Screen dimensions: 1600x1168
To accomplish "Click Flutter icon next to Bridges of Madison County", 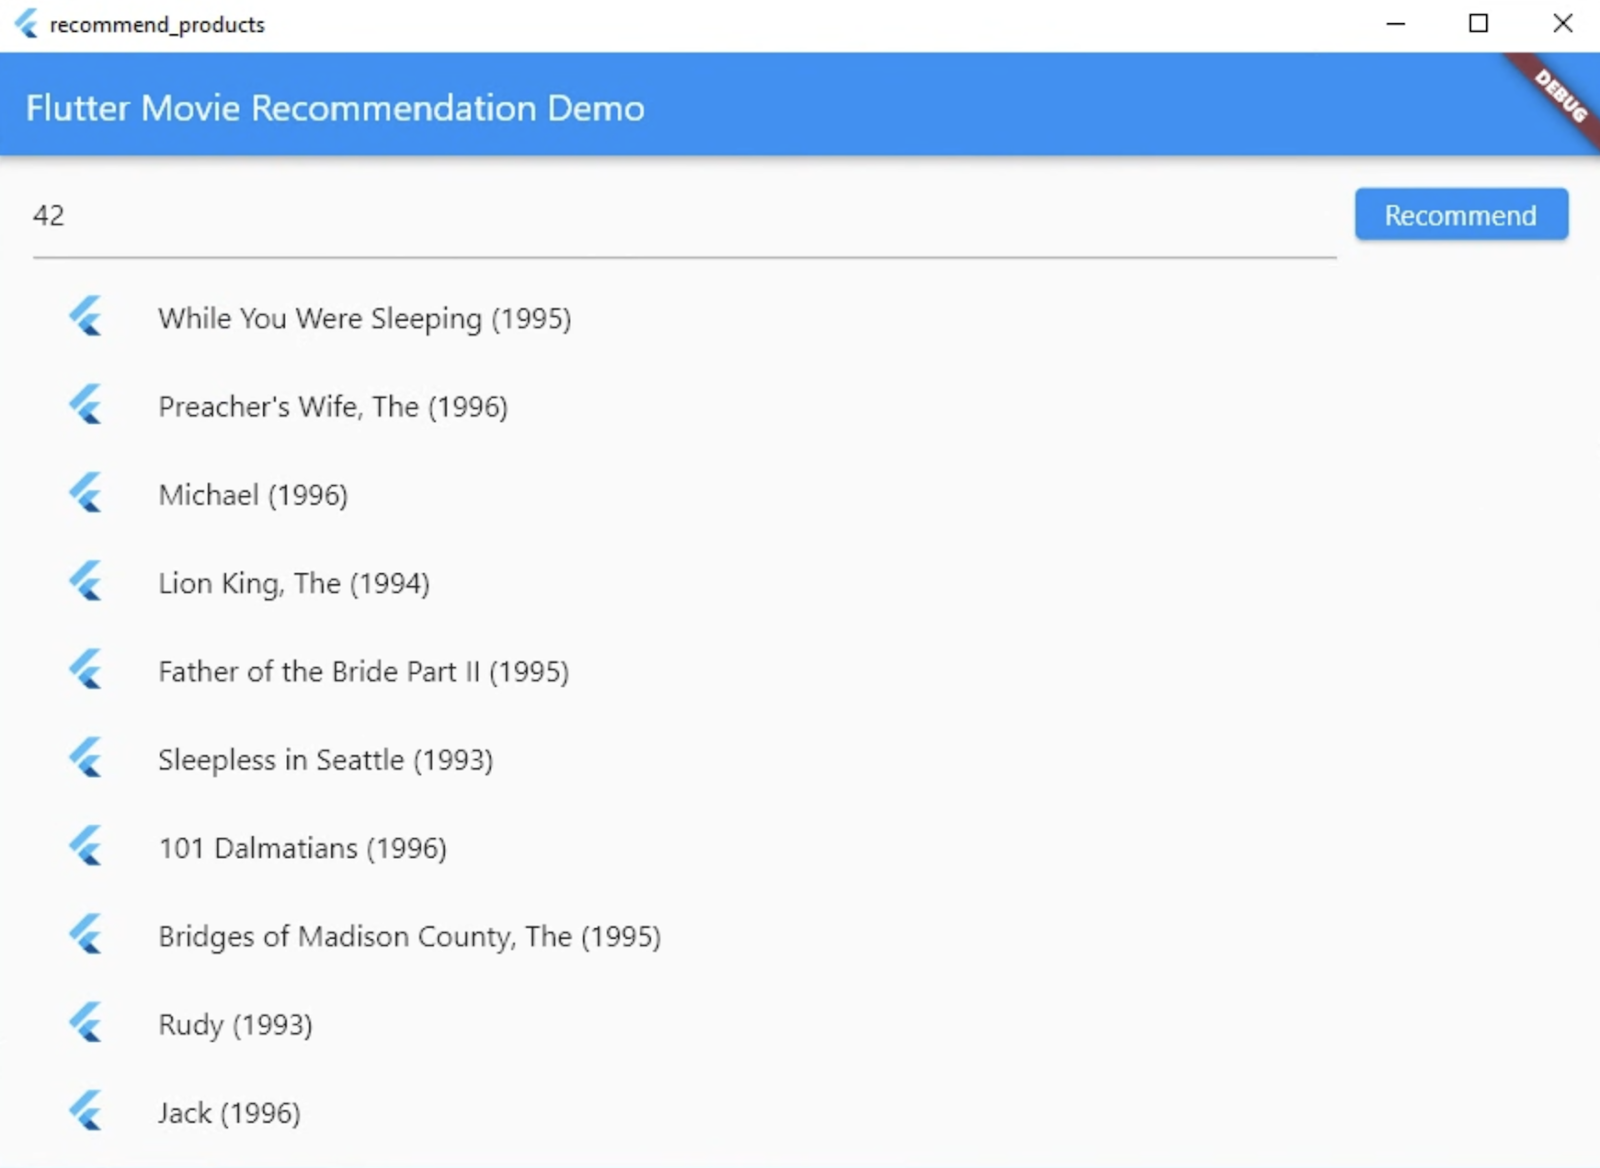I will (x=86, y=935).
